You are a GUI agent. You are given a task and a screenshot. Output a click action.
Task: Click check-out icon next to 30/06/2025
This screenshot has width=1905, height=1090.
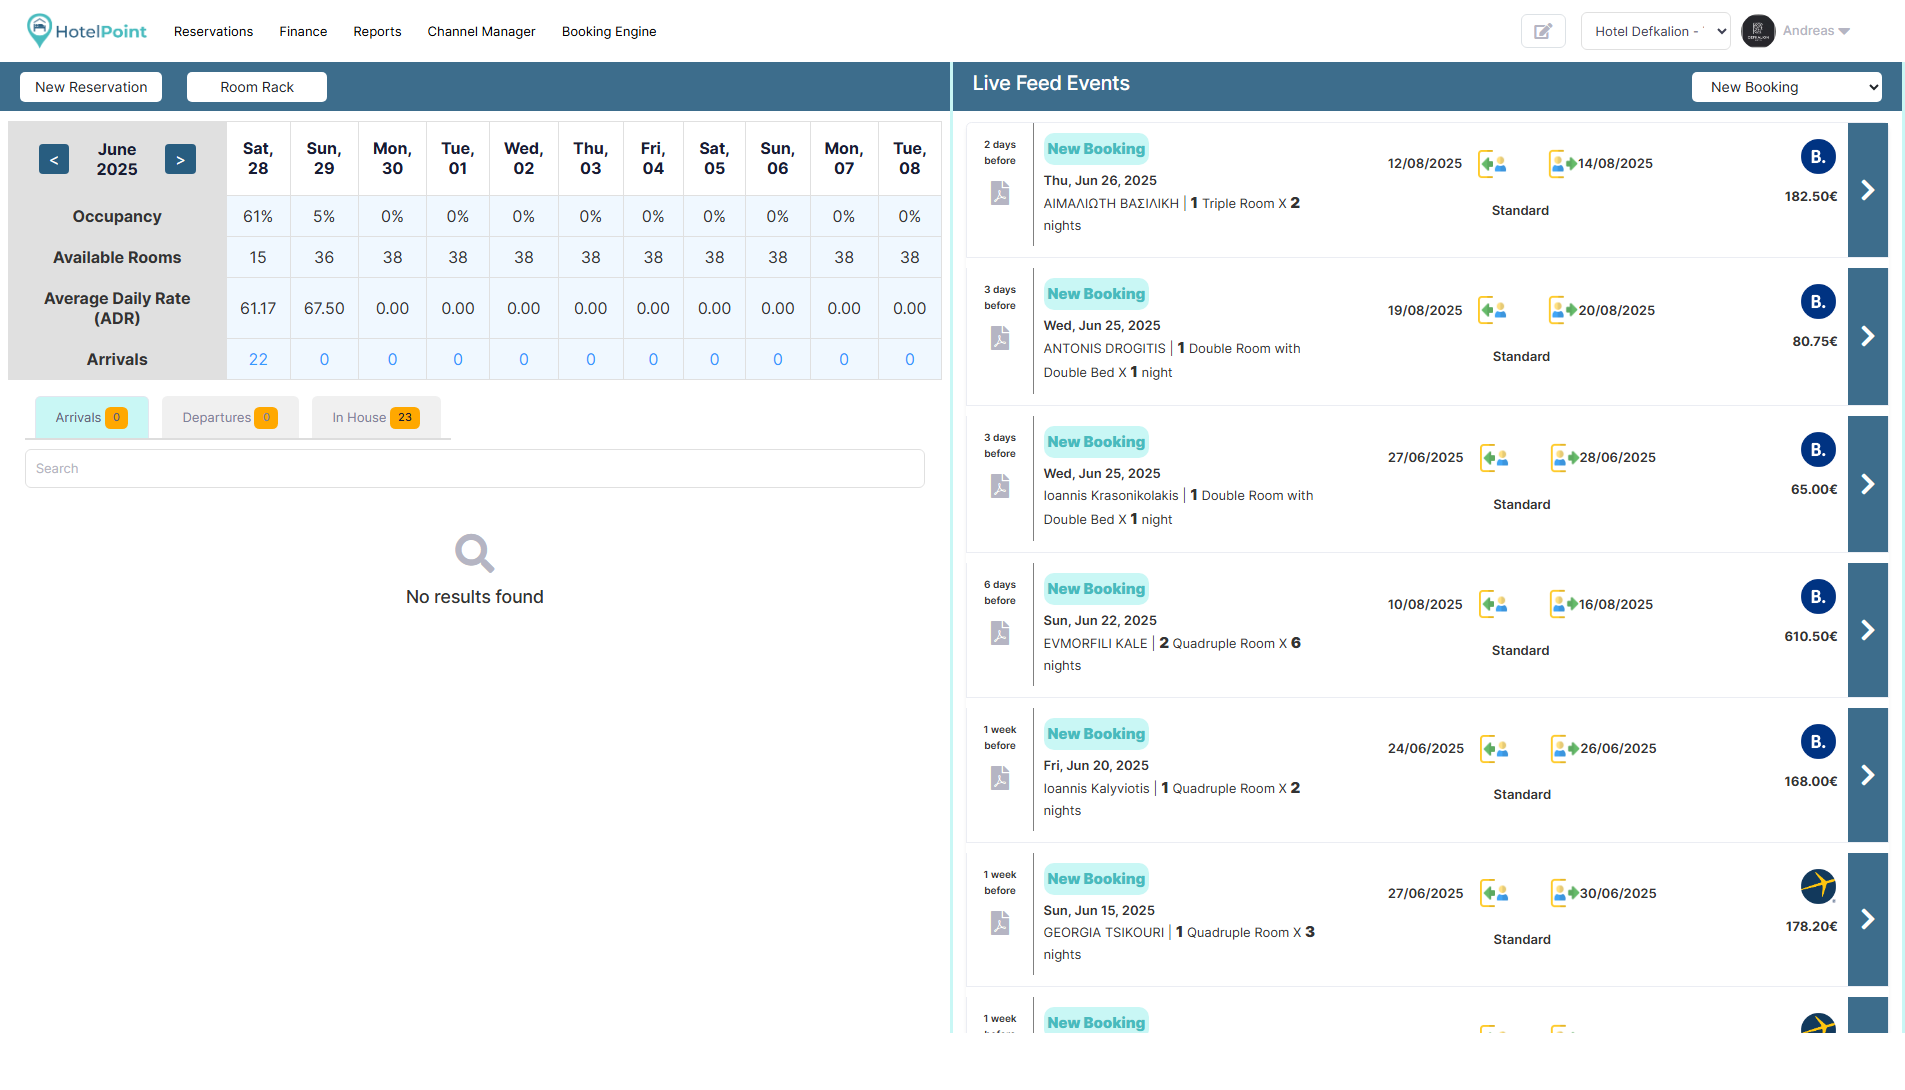1564,893
